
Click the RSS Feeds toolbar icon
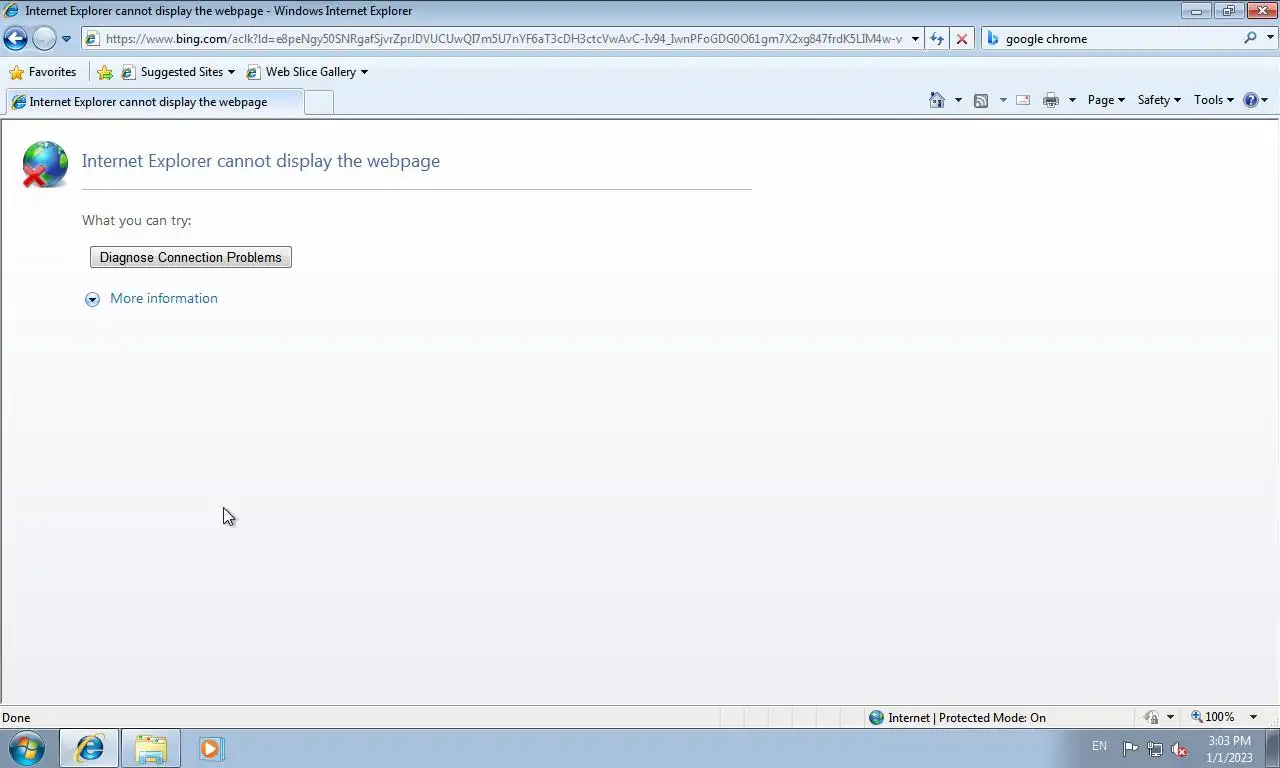981,100
